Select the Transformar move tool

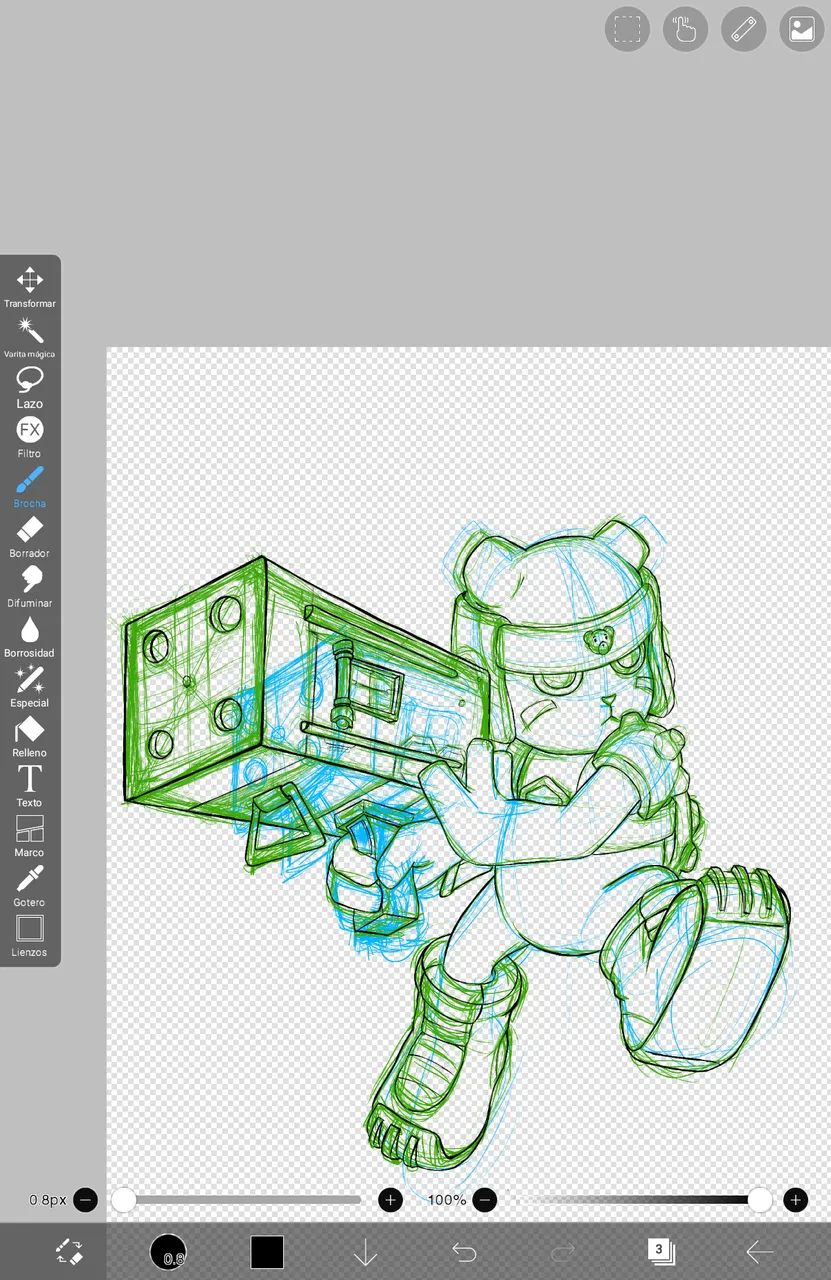coord(30,286)
